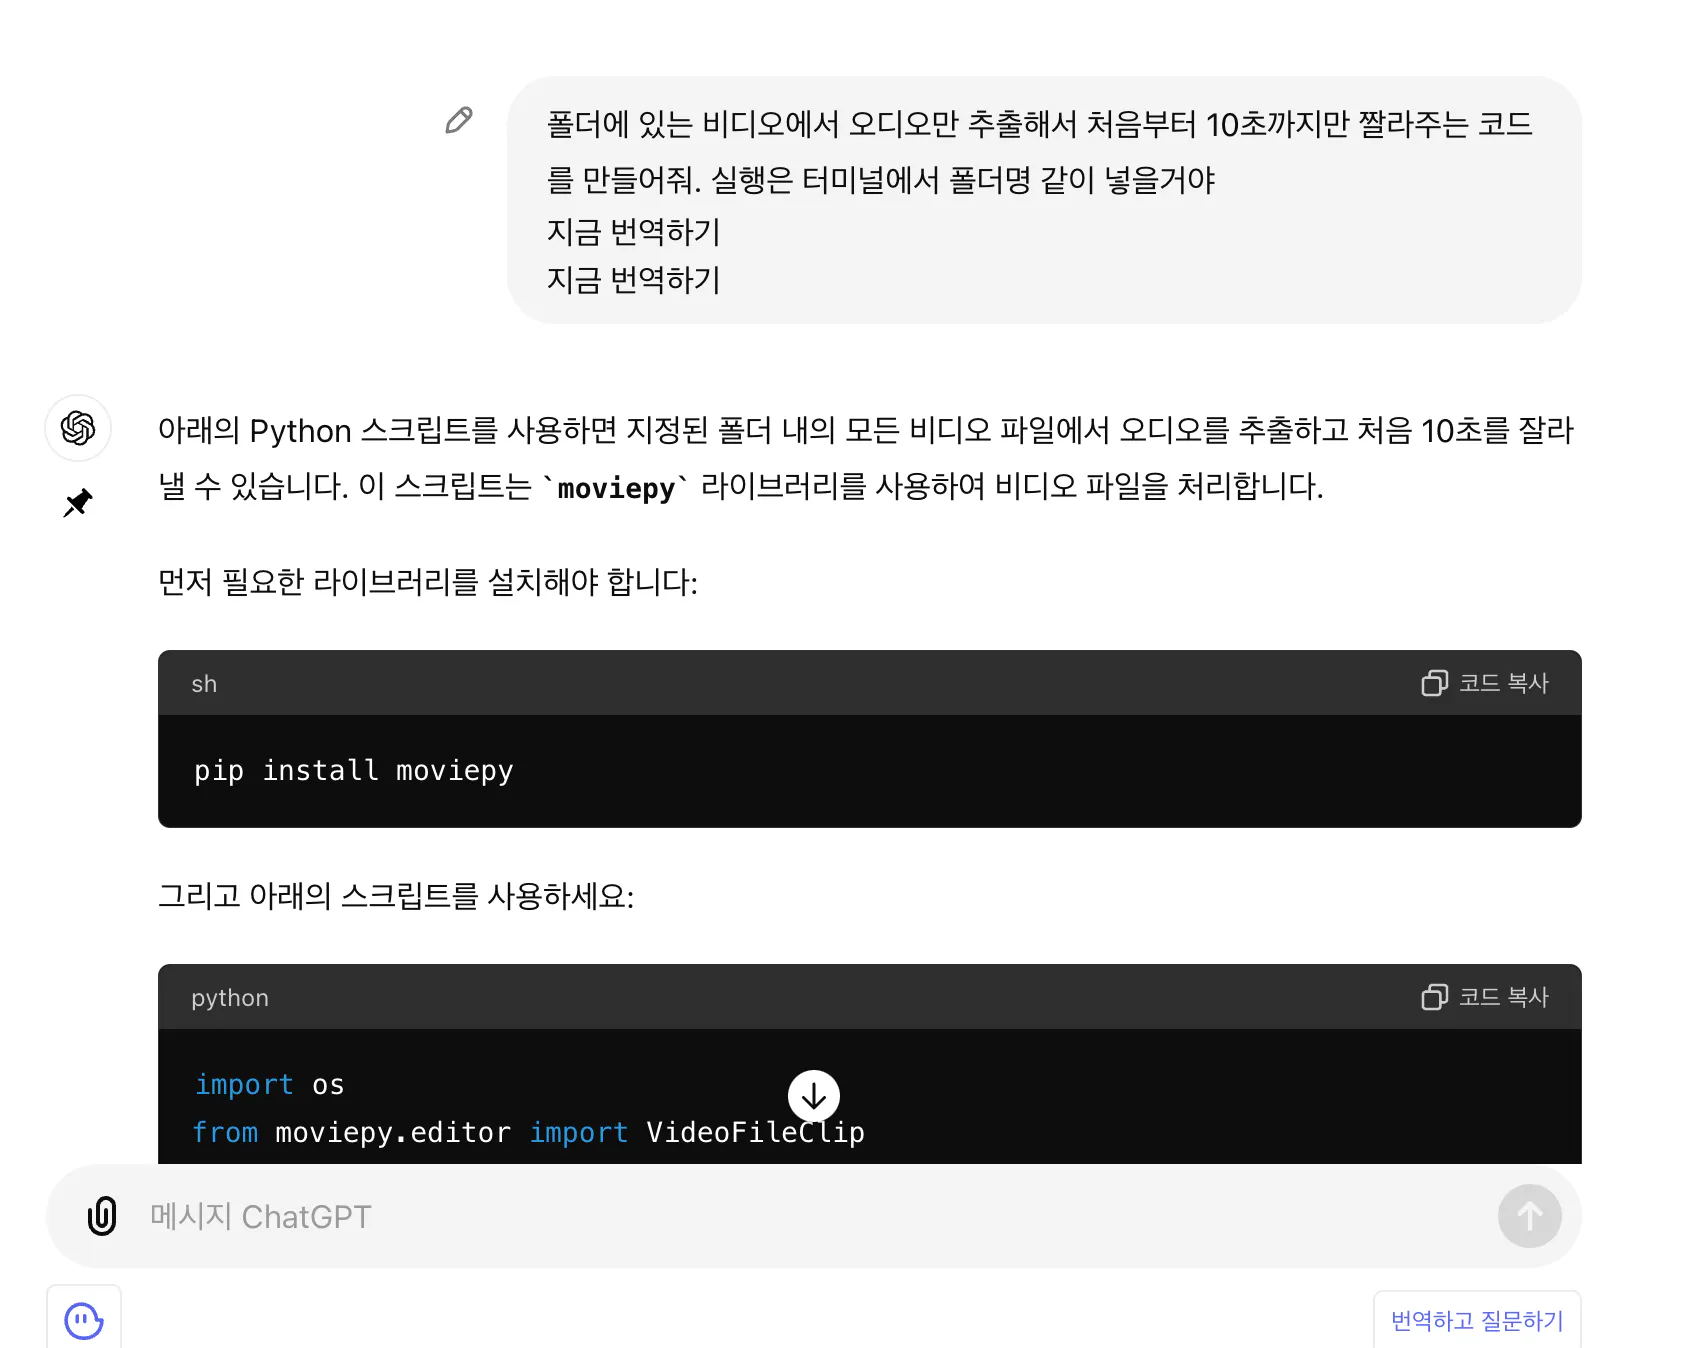Click the response paragraph starting 아래의 Python 스크립트를
1690x1348 pixels.
(x=866, y=458)
